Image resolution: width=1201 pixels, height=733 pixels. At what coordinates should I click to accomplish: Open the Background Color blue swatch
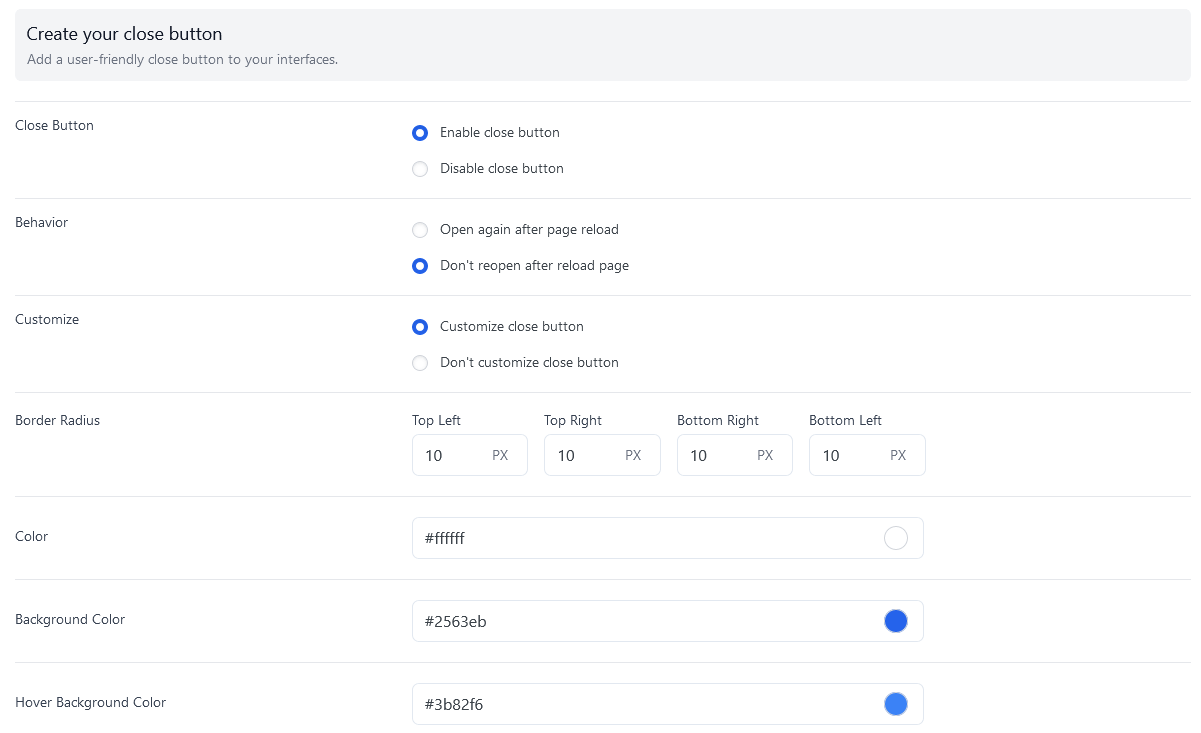[x=896, y=621]
